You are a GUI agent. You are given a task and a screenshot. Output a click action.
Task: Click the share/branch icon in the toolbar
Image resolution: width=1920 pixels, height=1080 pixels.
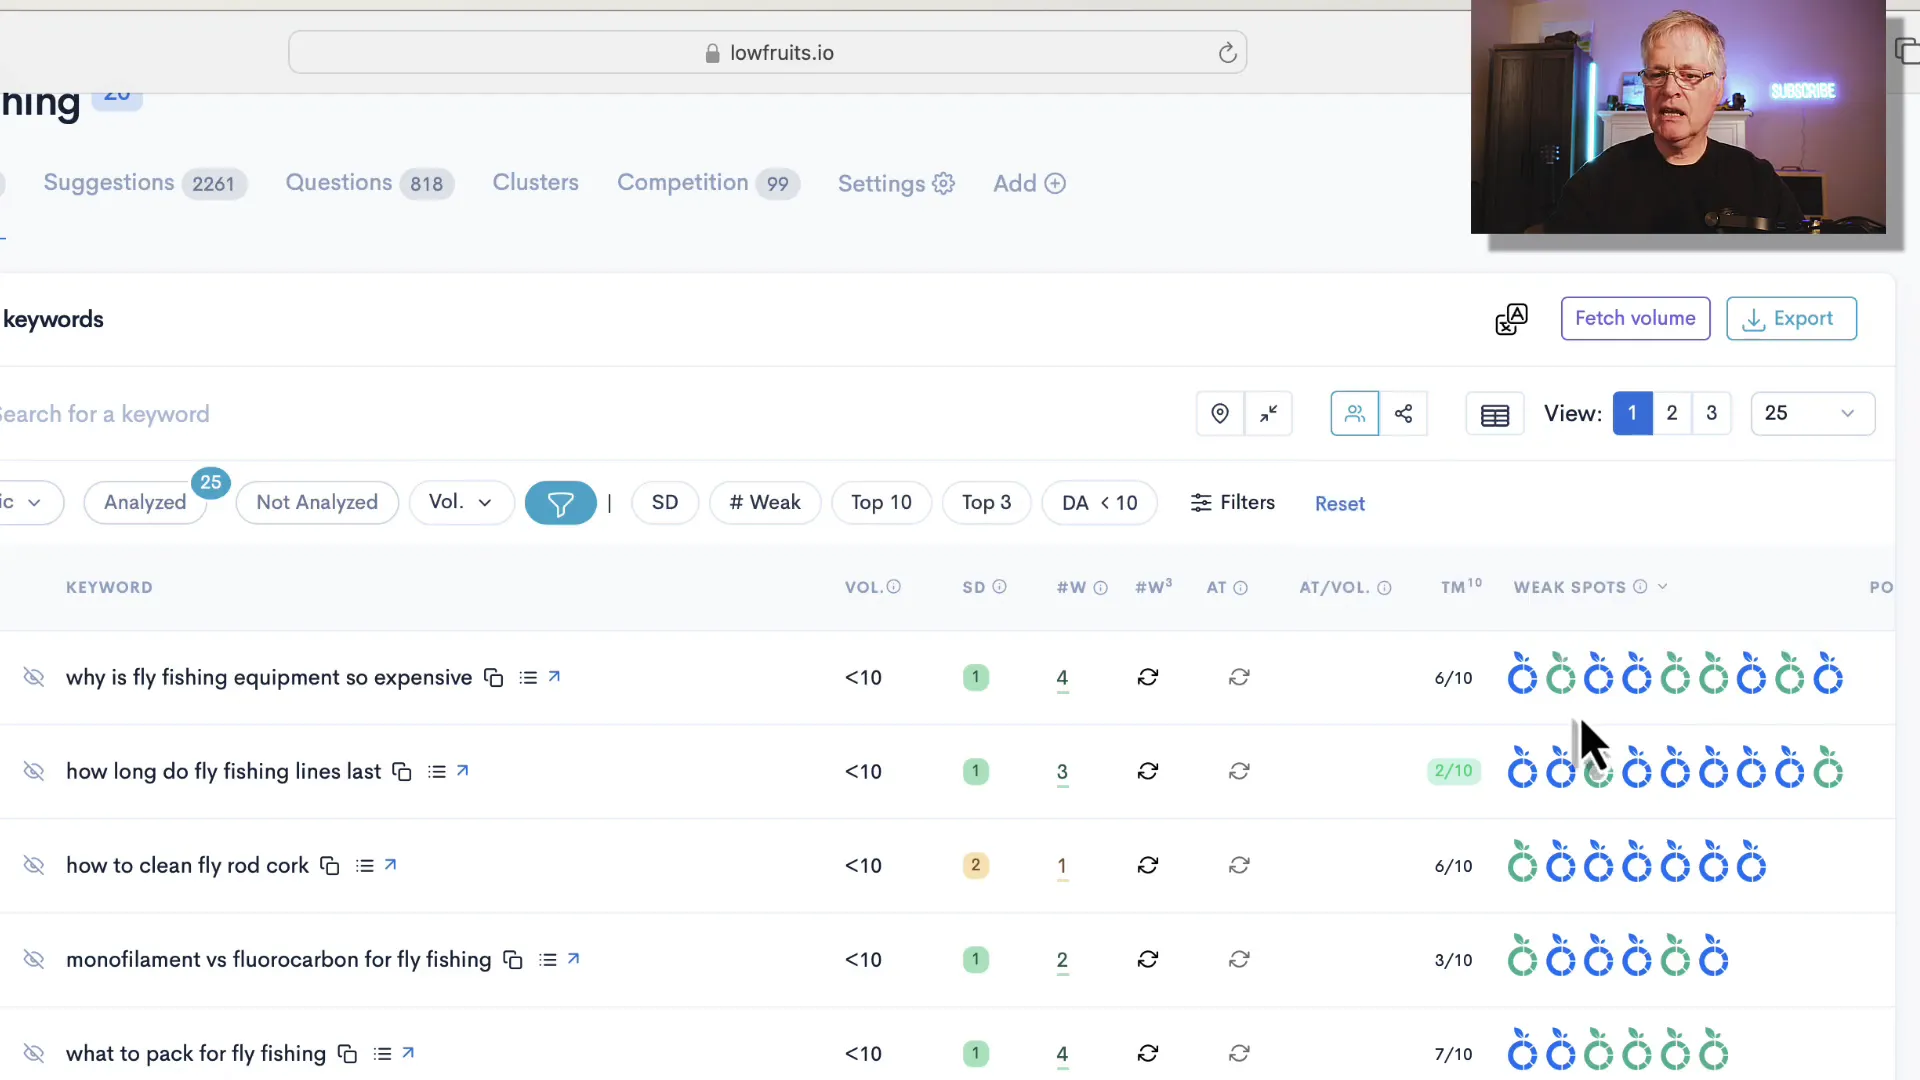click(x=1403, y=413)
